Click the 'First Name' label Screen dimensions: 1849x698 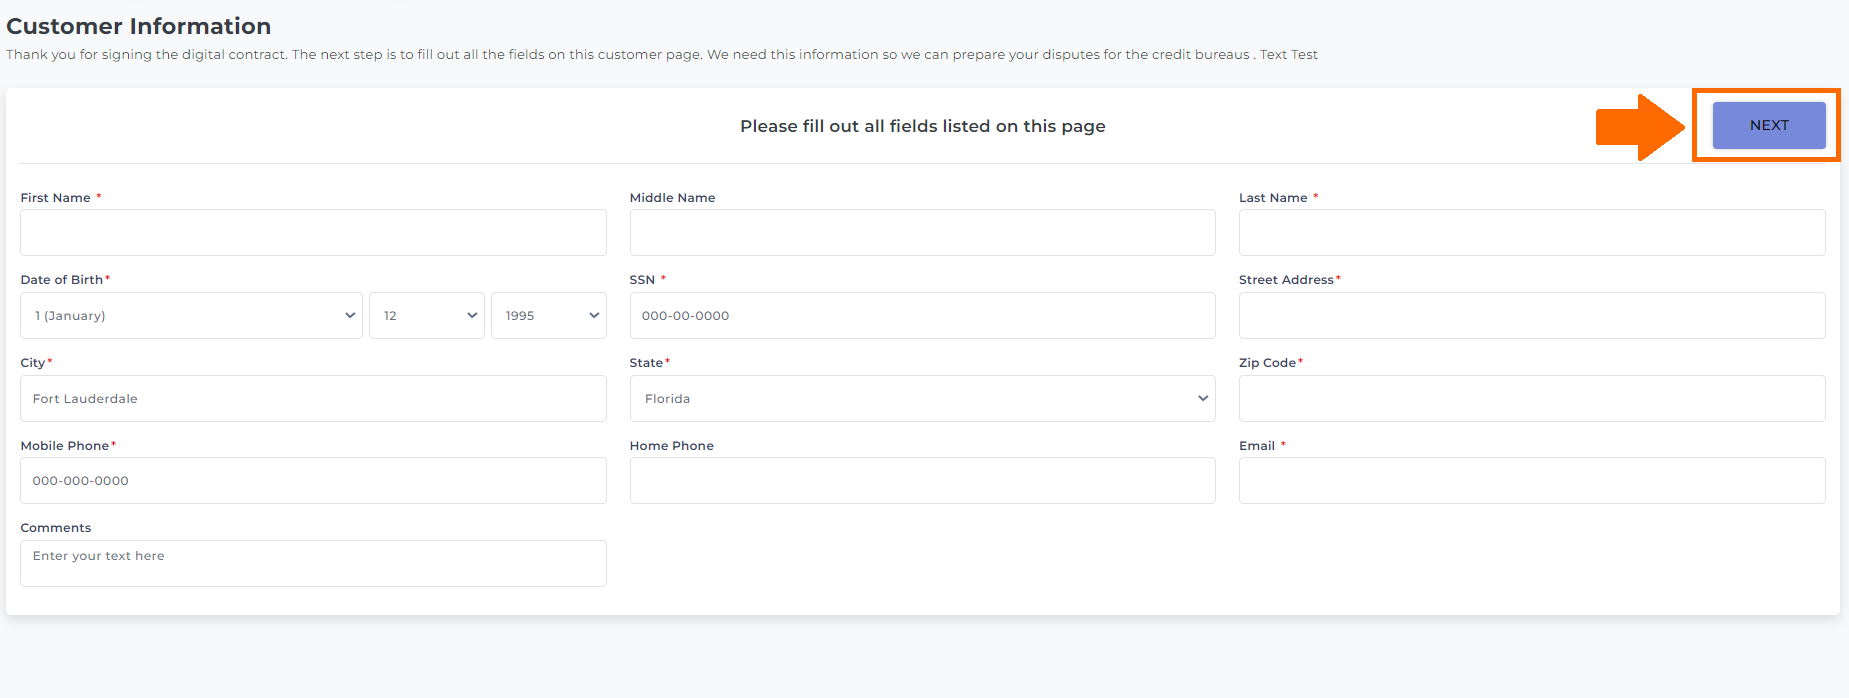(56, 198)
